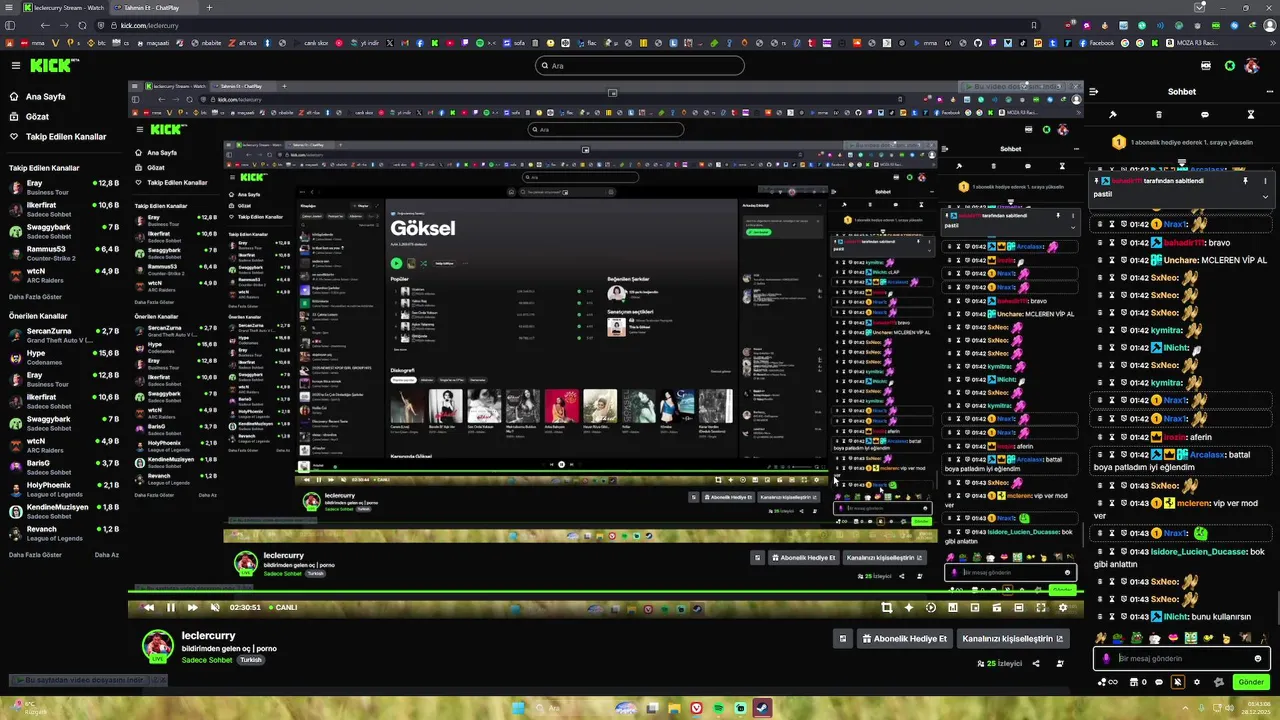The height and width of the screenshot is (720, 1280).
Task: Unpin the pinned message with the pin icon
Action: (1245, 181)
